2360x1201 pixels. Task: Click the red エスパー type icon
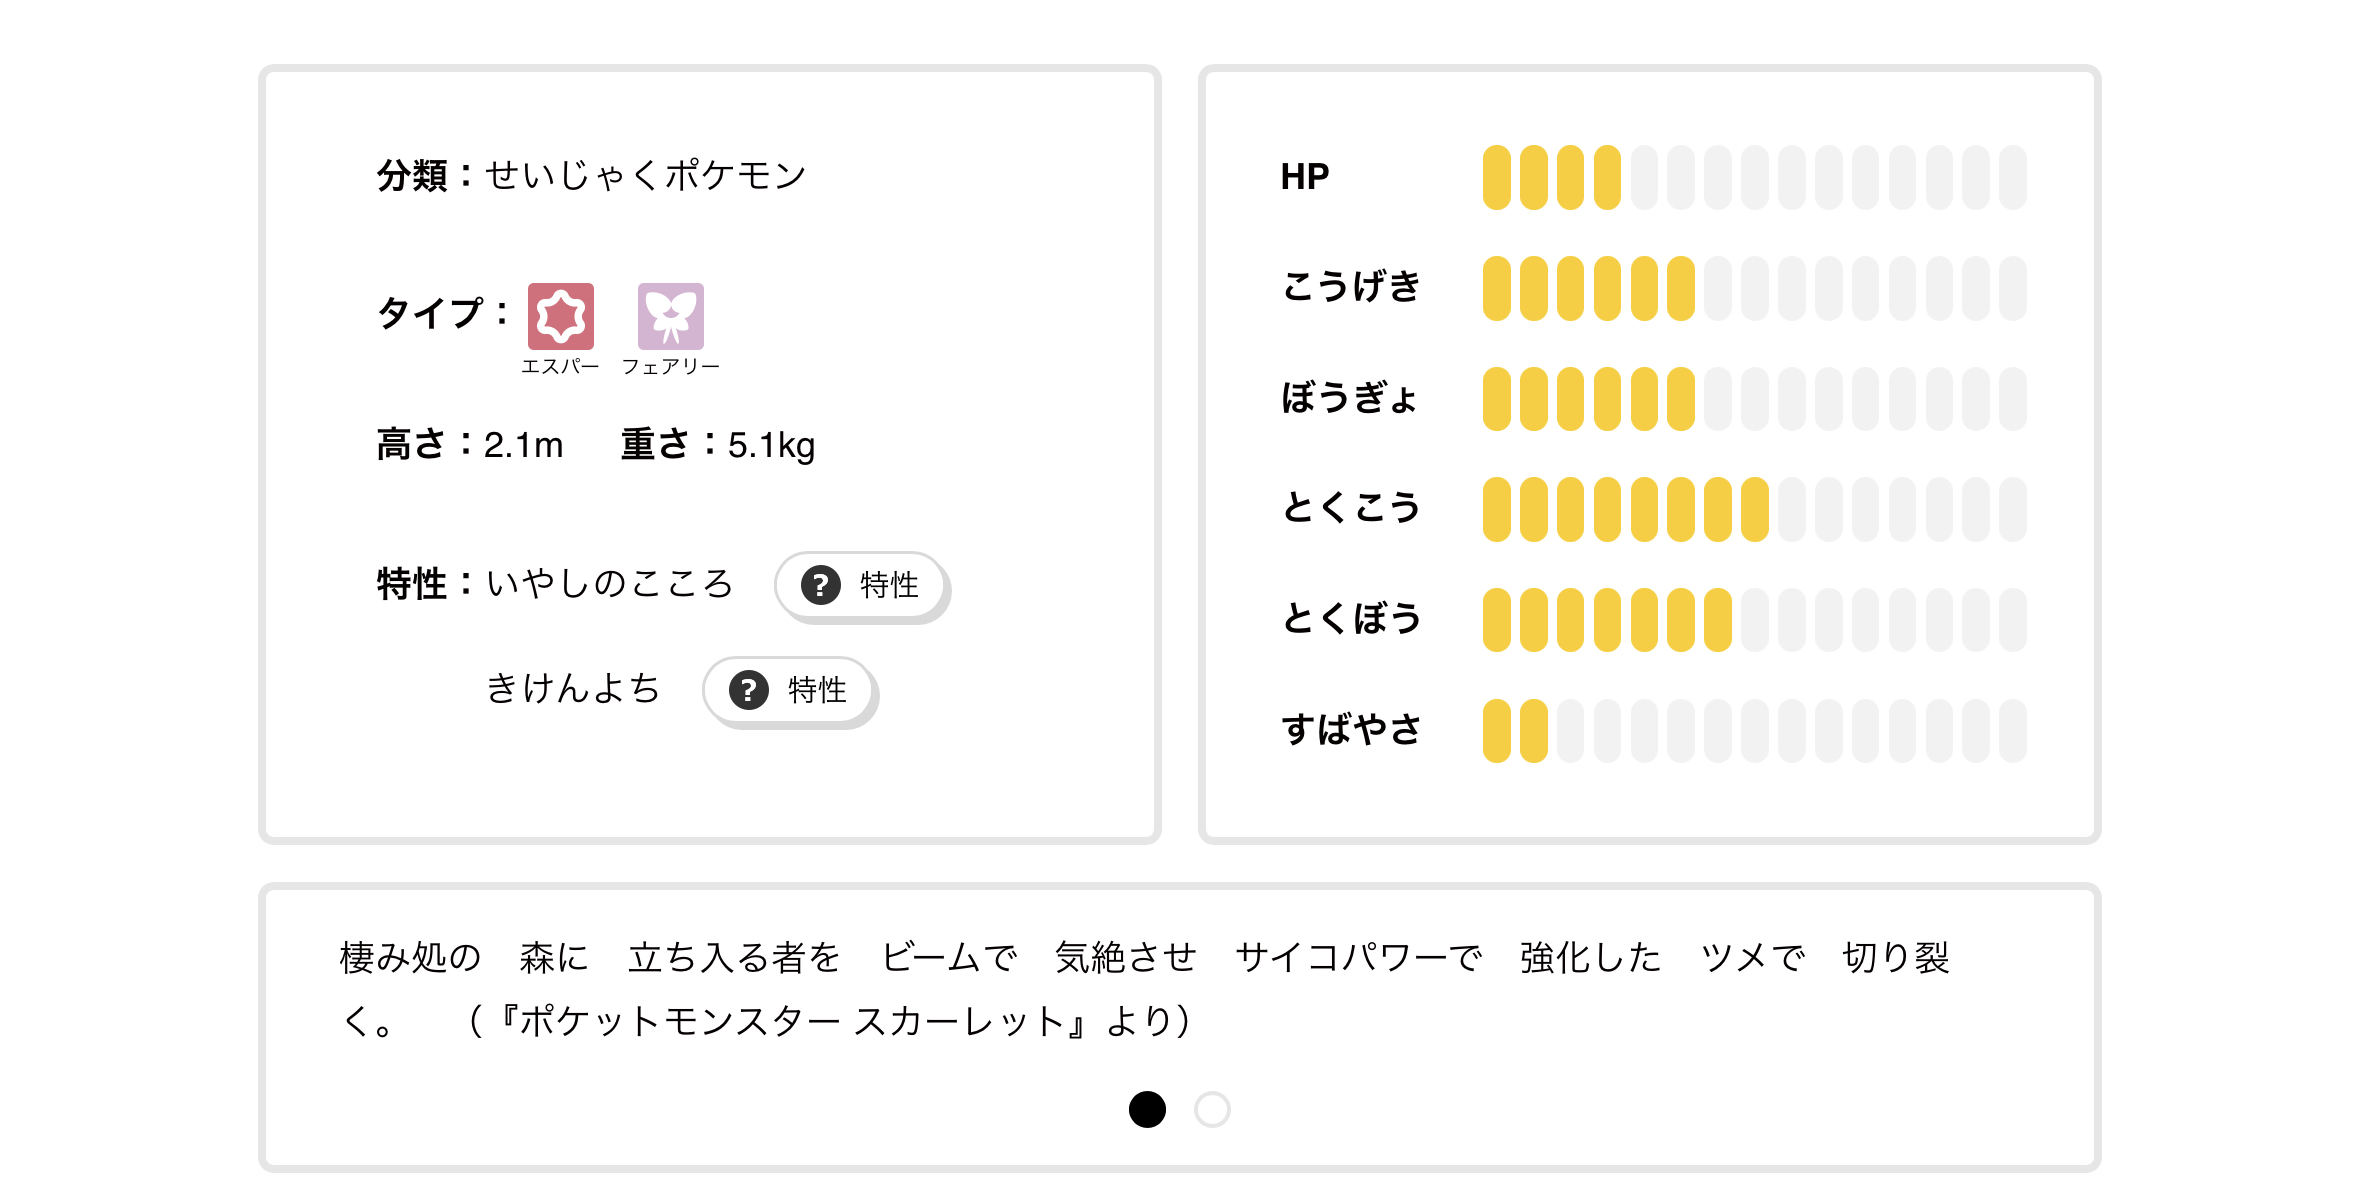[x=560, y=316]
